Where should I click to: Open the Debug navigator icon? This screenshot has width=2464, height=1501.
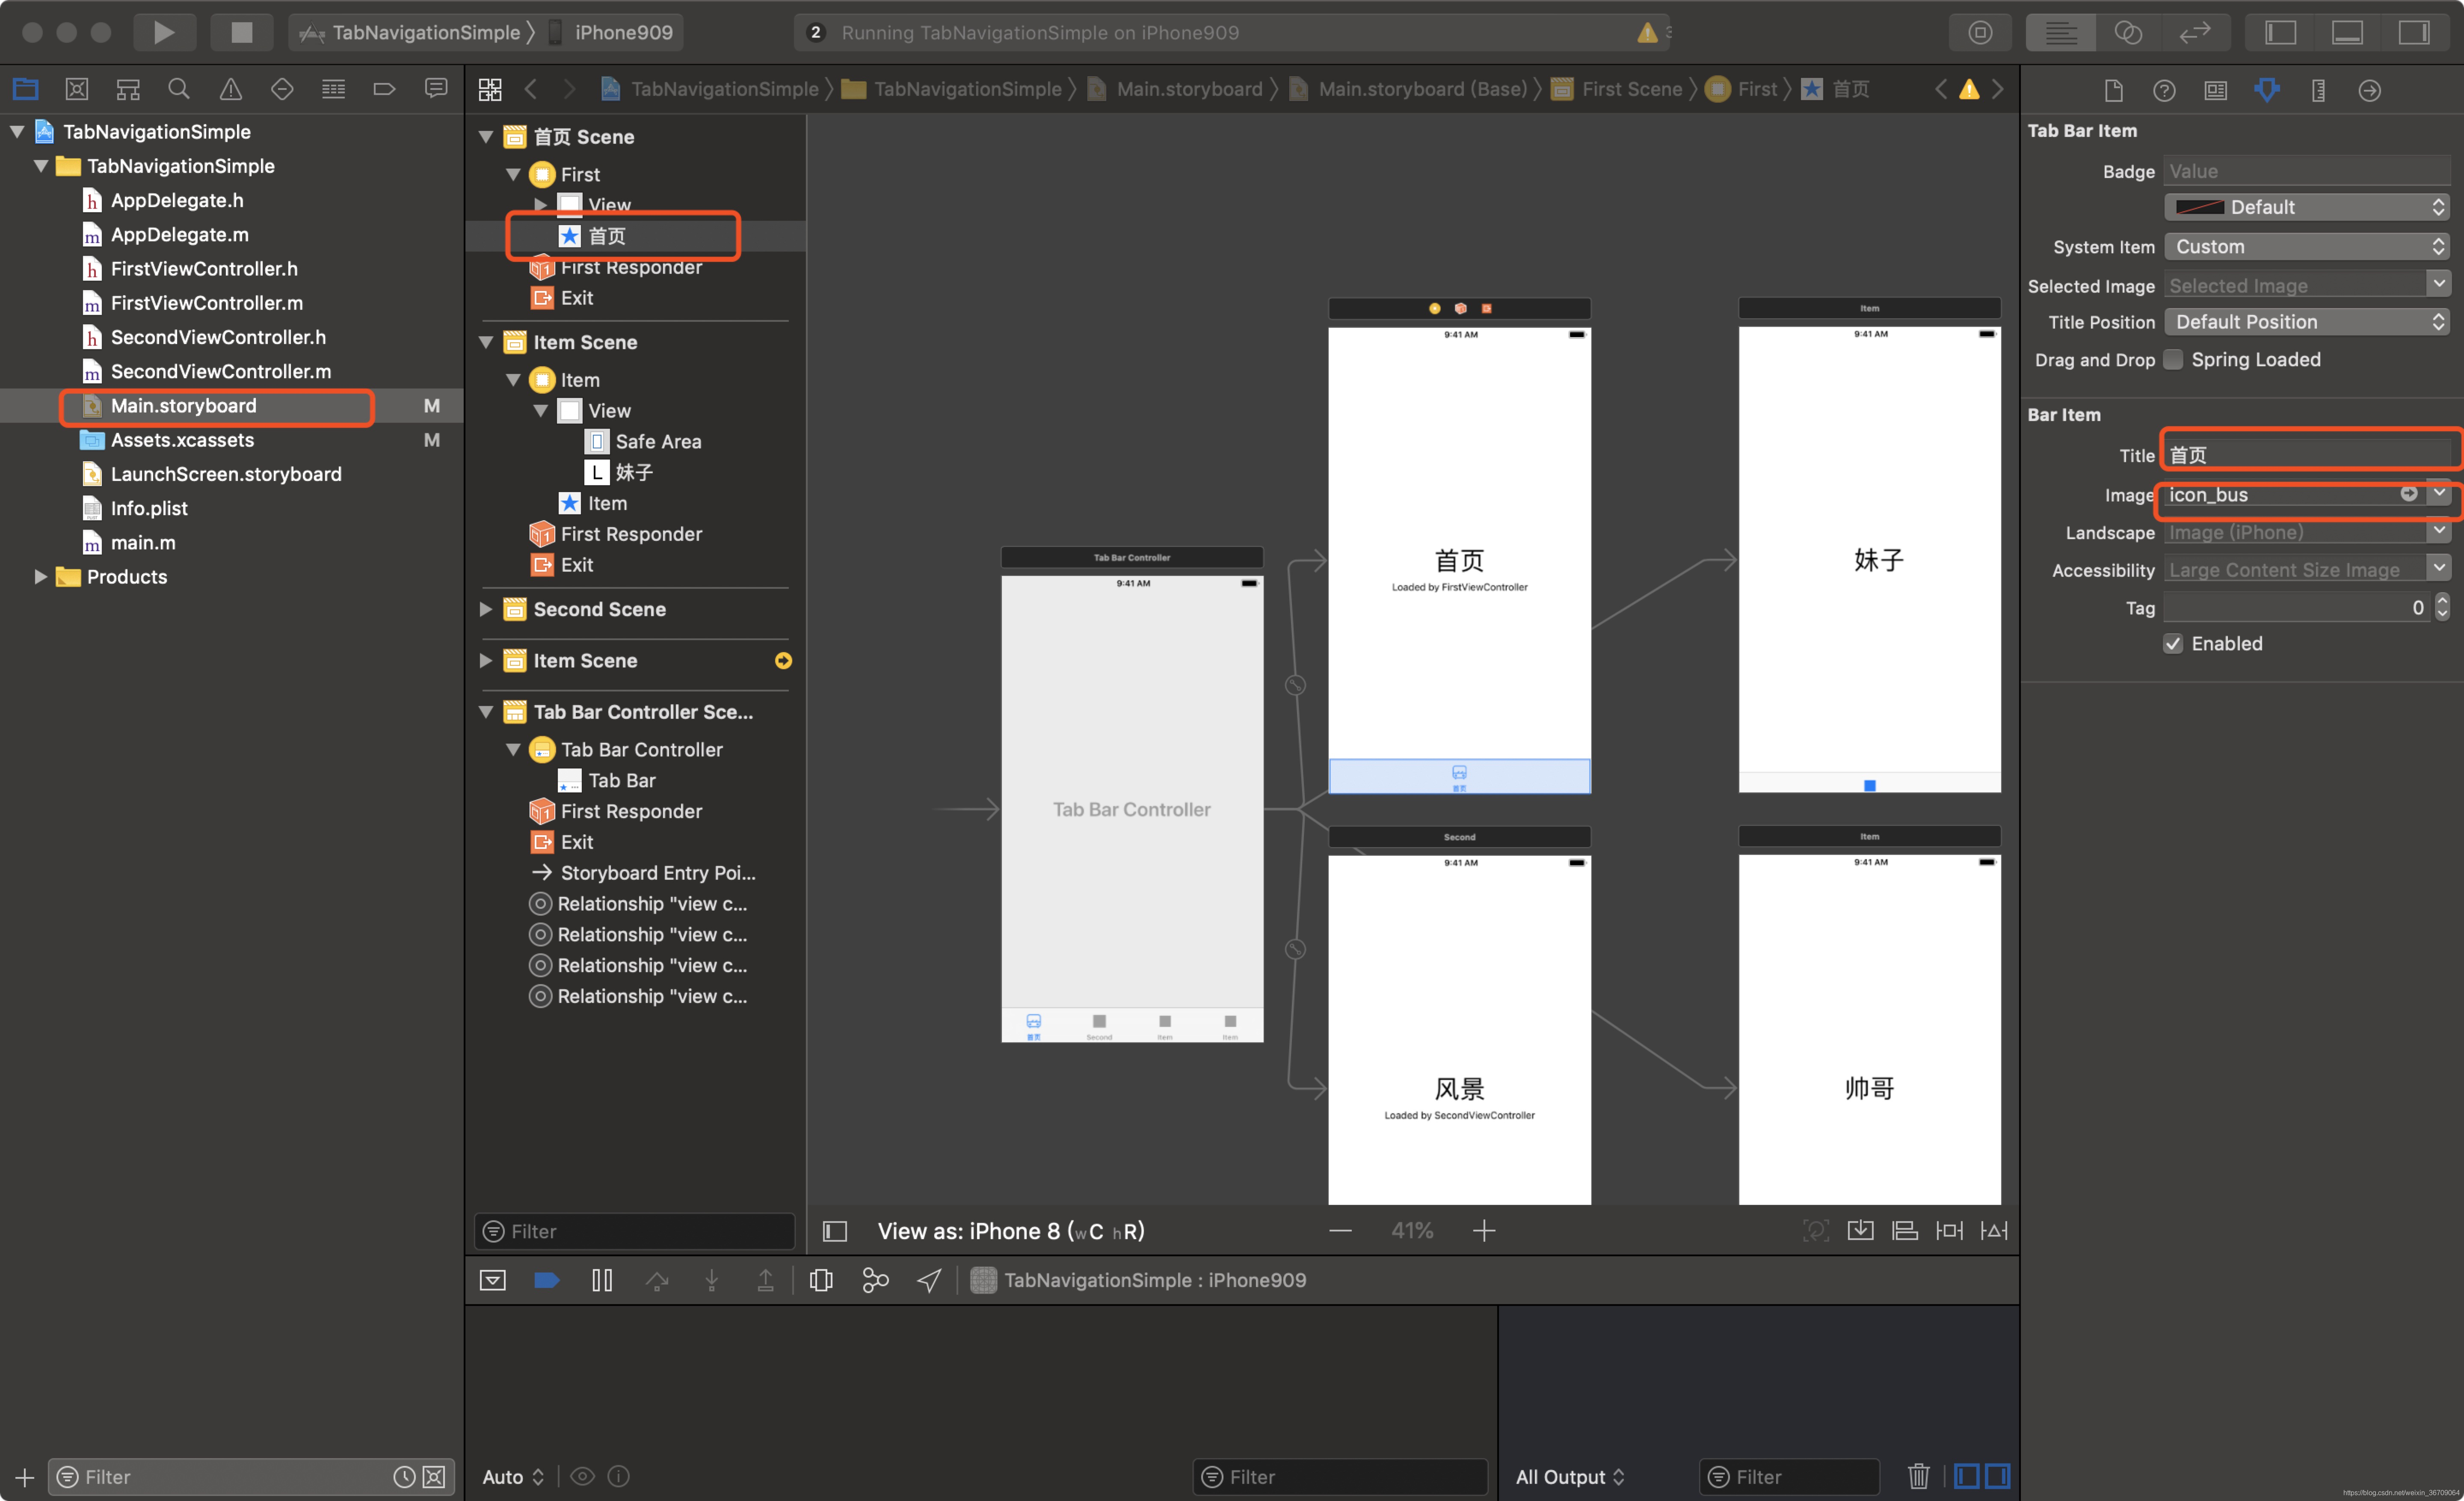[333, 89]
